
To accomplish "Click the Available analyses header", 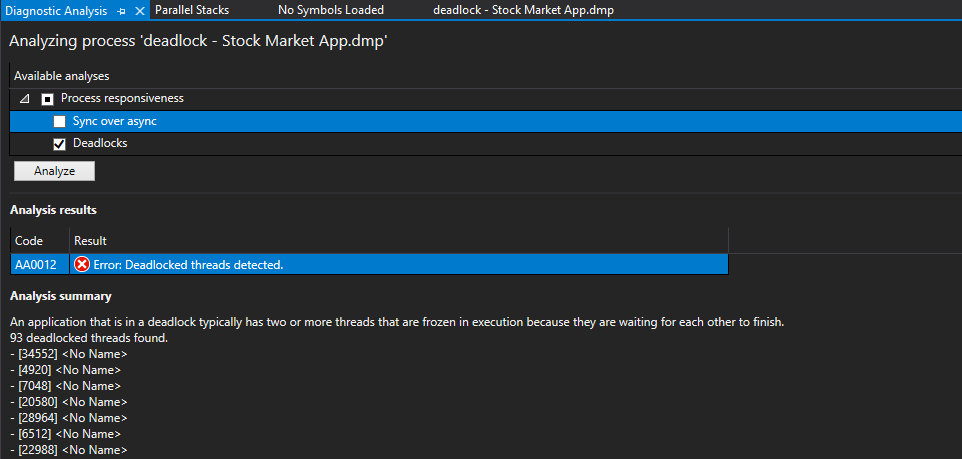I will pyautogui.click(x=61, y=76).
